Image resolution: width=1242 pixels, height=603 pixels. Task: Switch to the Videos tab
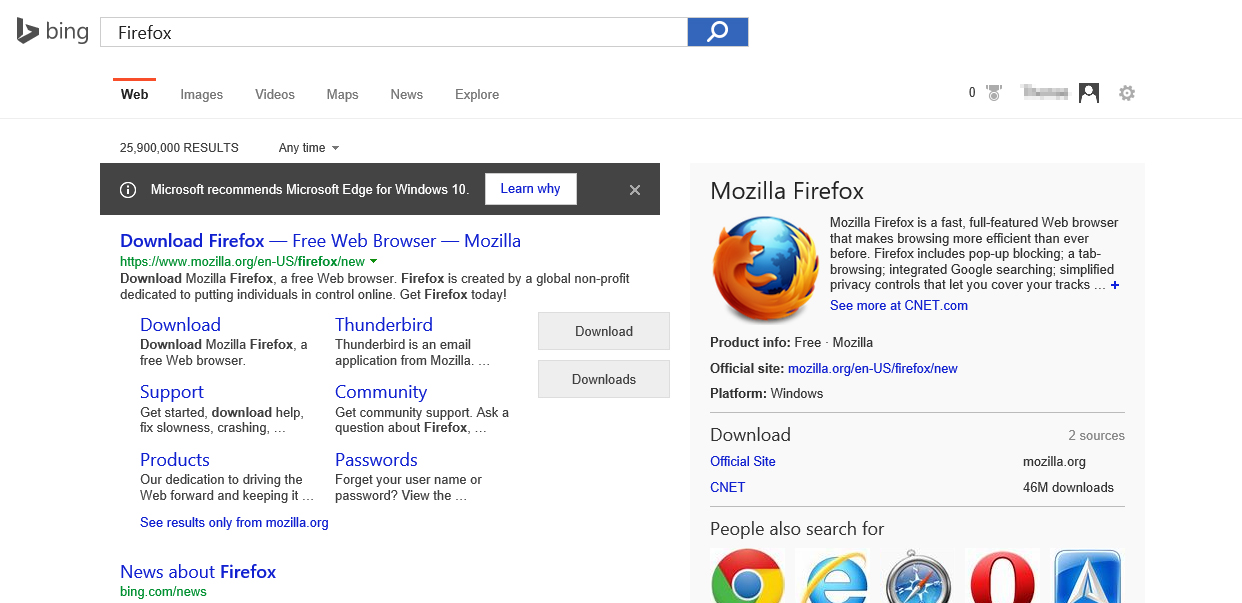click(x=275, y=94)
